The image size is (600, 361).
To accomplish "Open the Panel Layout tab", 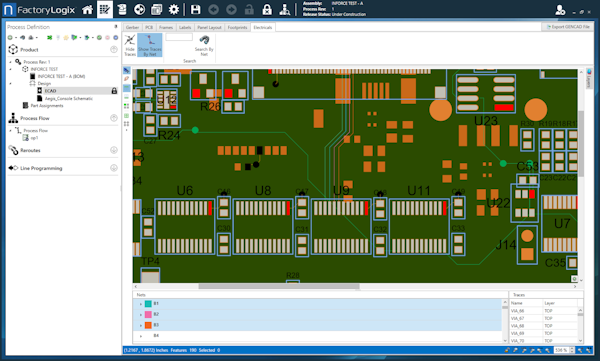I will [x=209, y=28].
